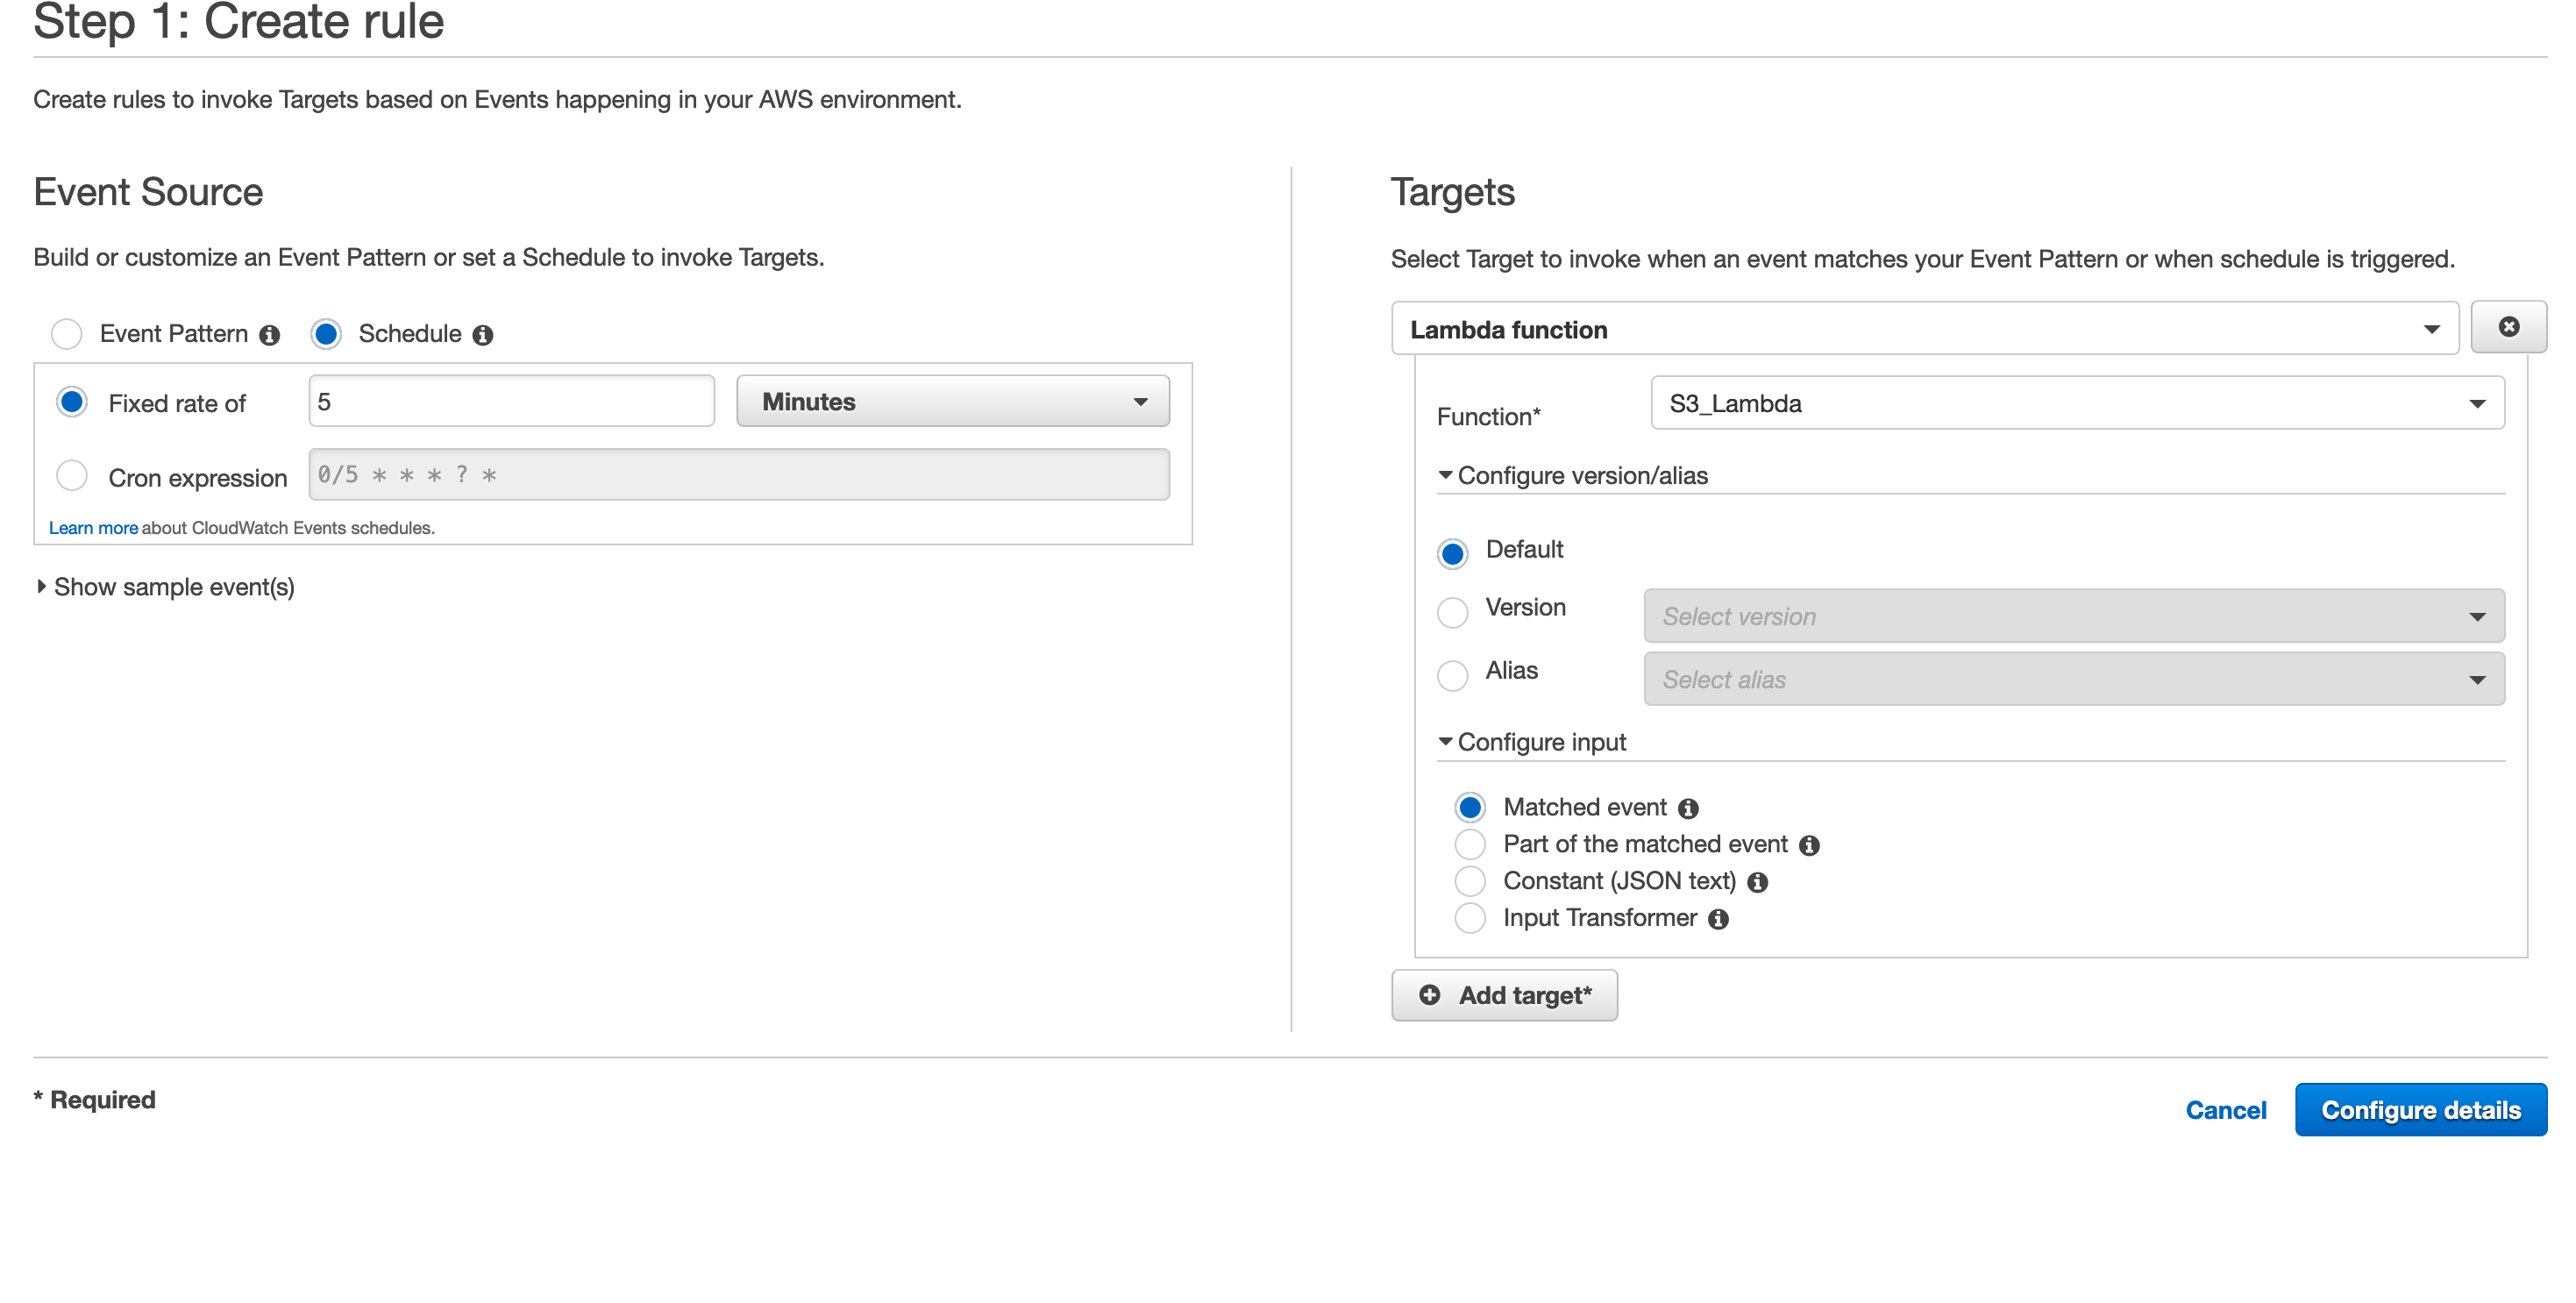This screenshot has height=1303, width=2576.
Task: Remove the Lambda function target
Action: [x=2508, y=327]
